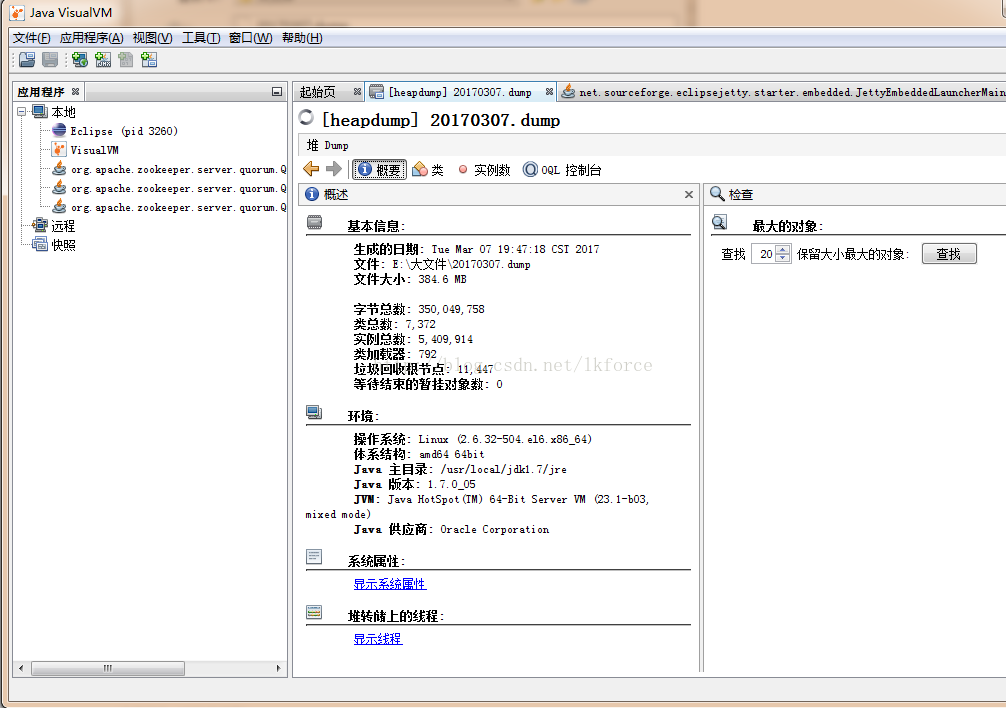Close the 应用程序 panel tab
This screenshot has width=1006, height=708.
point(76,92)
